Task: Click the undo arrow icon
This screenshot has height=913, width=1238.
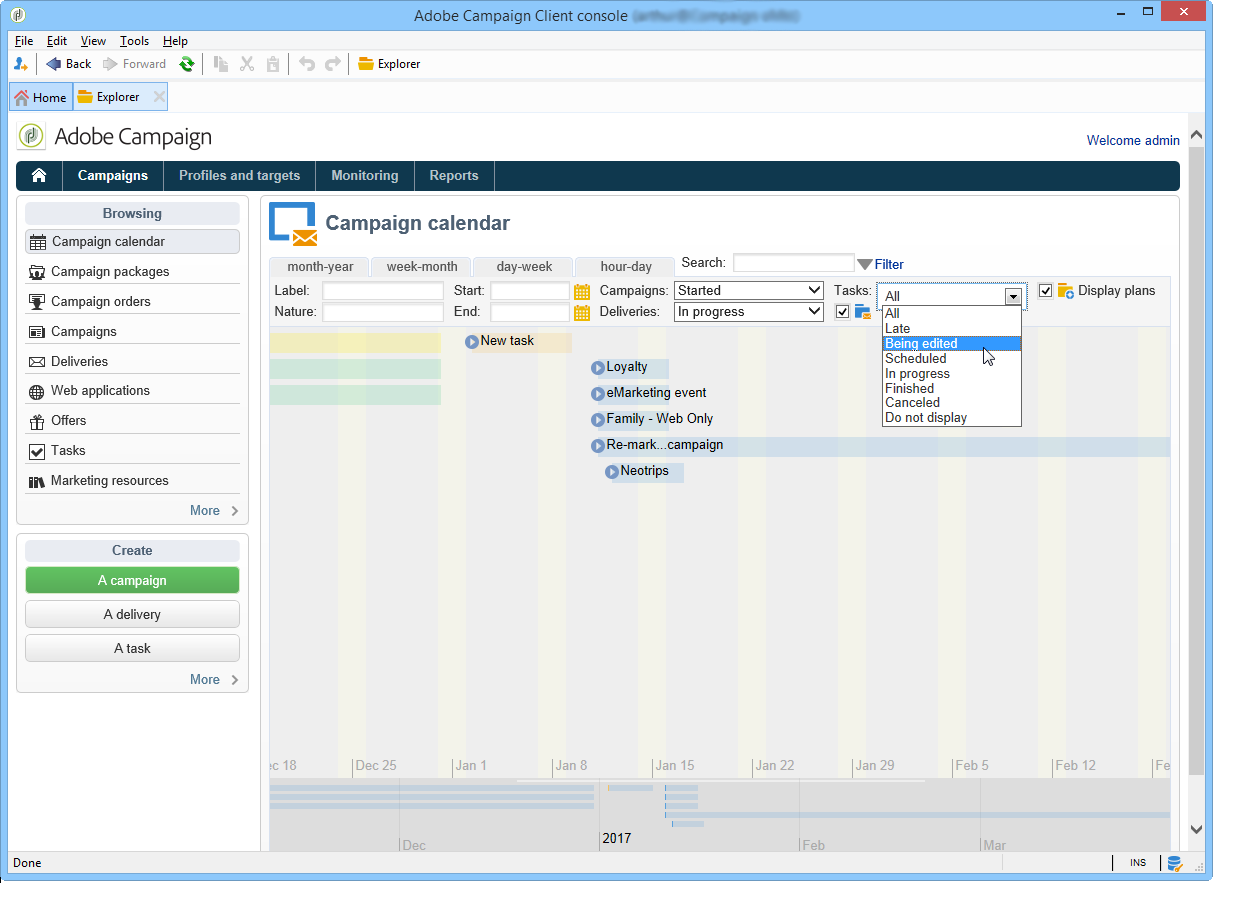Action: point(307,64)
